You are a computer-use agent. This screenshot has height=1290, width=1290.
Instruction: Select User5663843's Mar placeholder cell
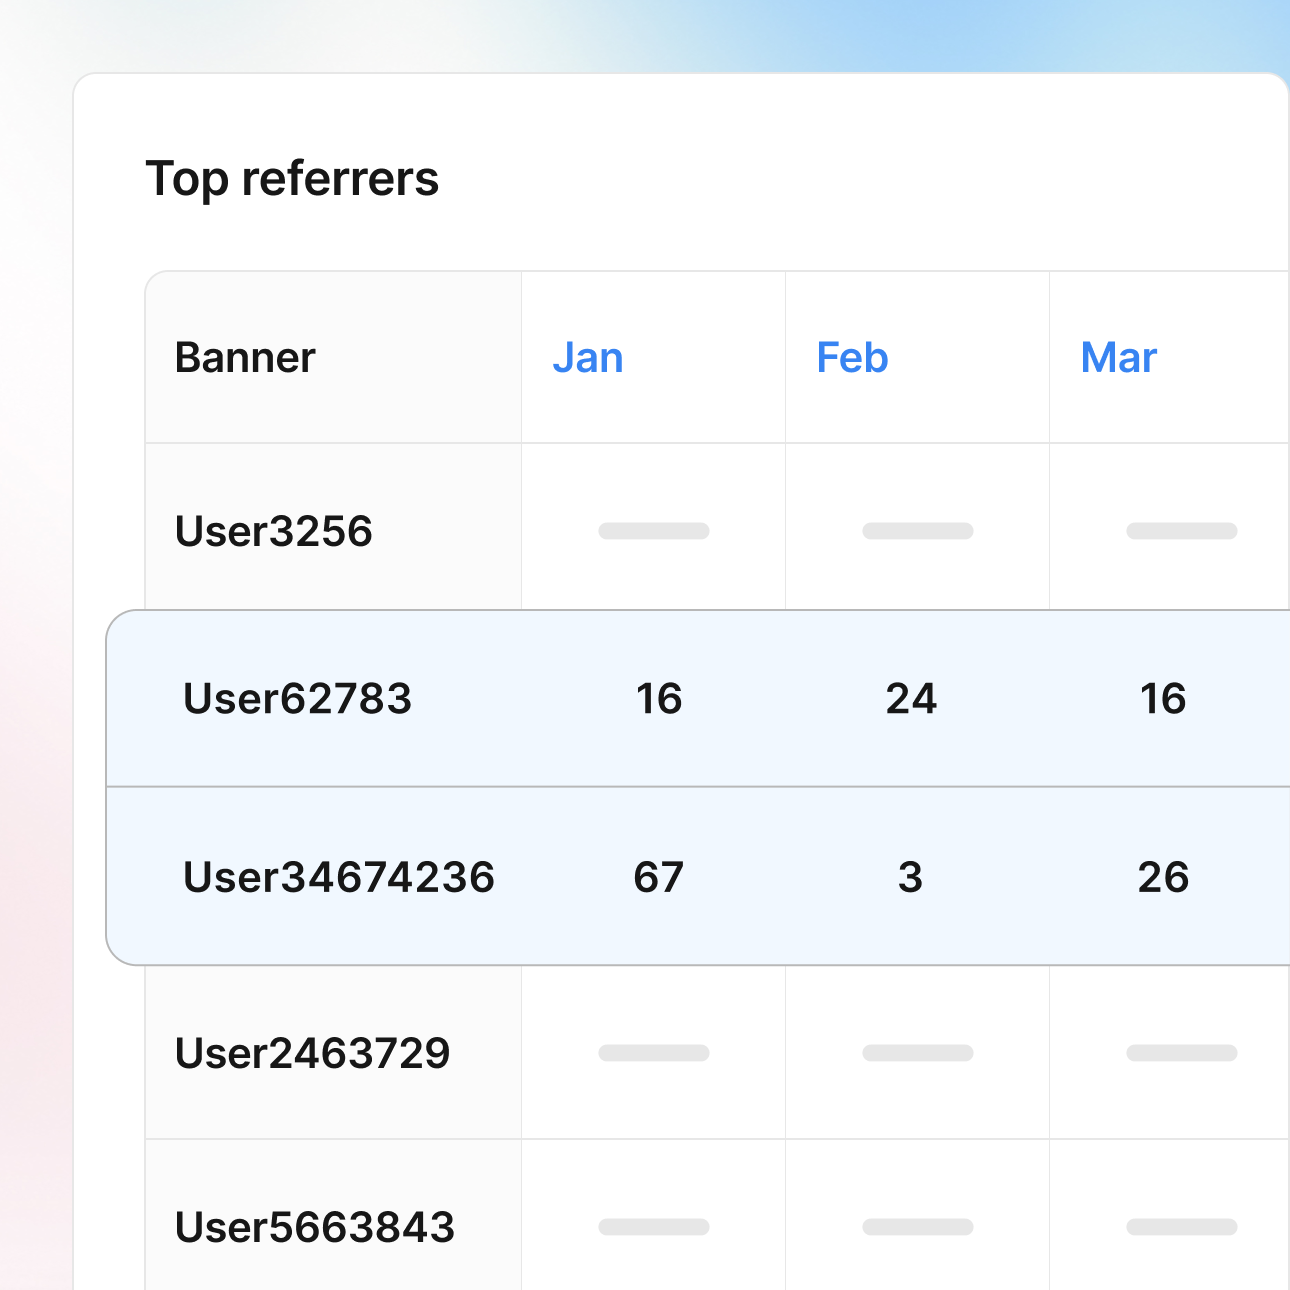pos(1182,1227)
